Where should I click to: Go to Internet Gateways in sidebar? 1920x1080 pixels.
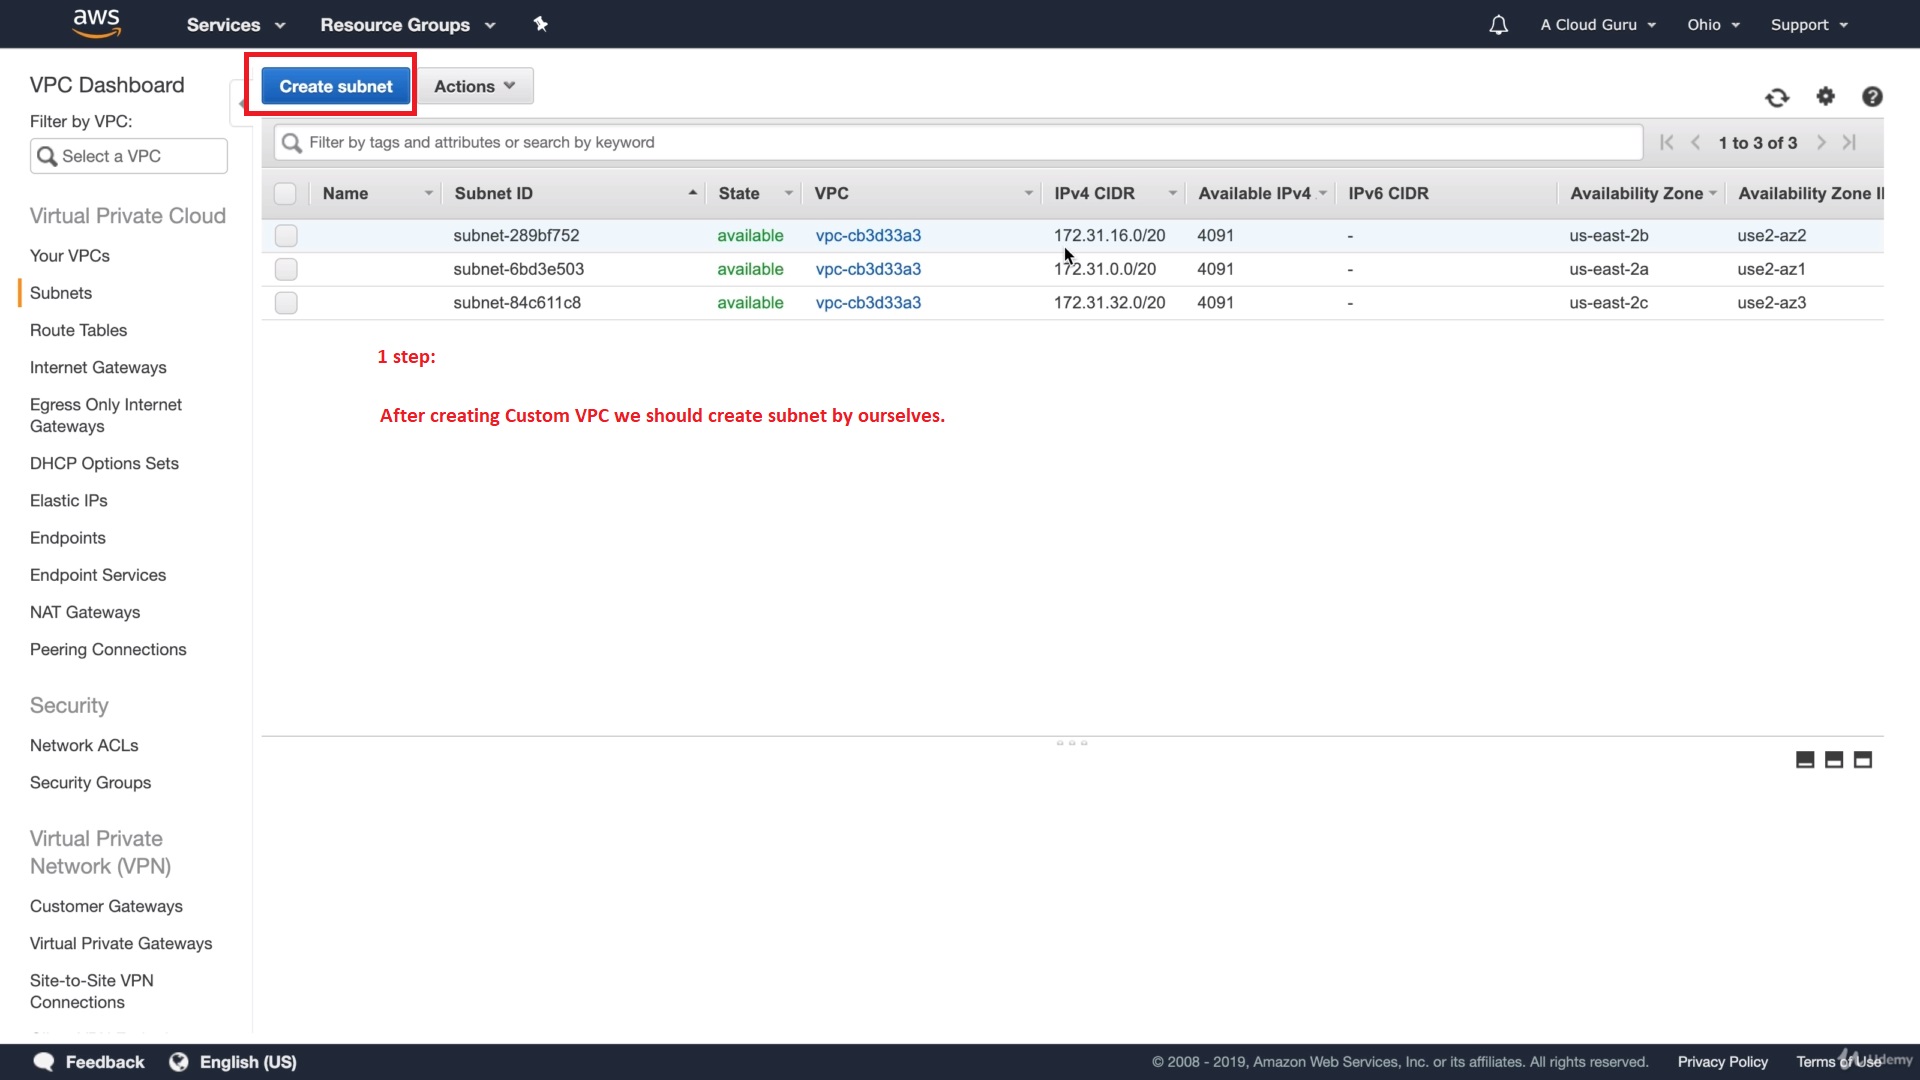coord(98,367)
